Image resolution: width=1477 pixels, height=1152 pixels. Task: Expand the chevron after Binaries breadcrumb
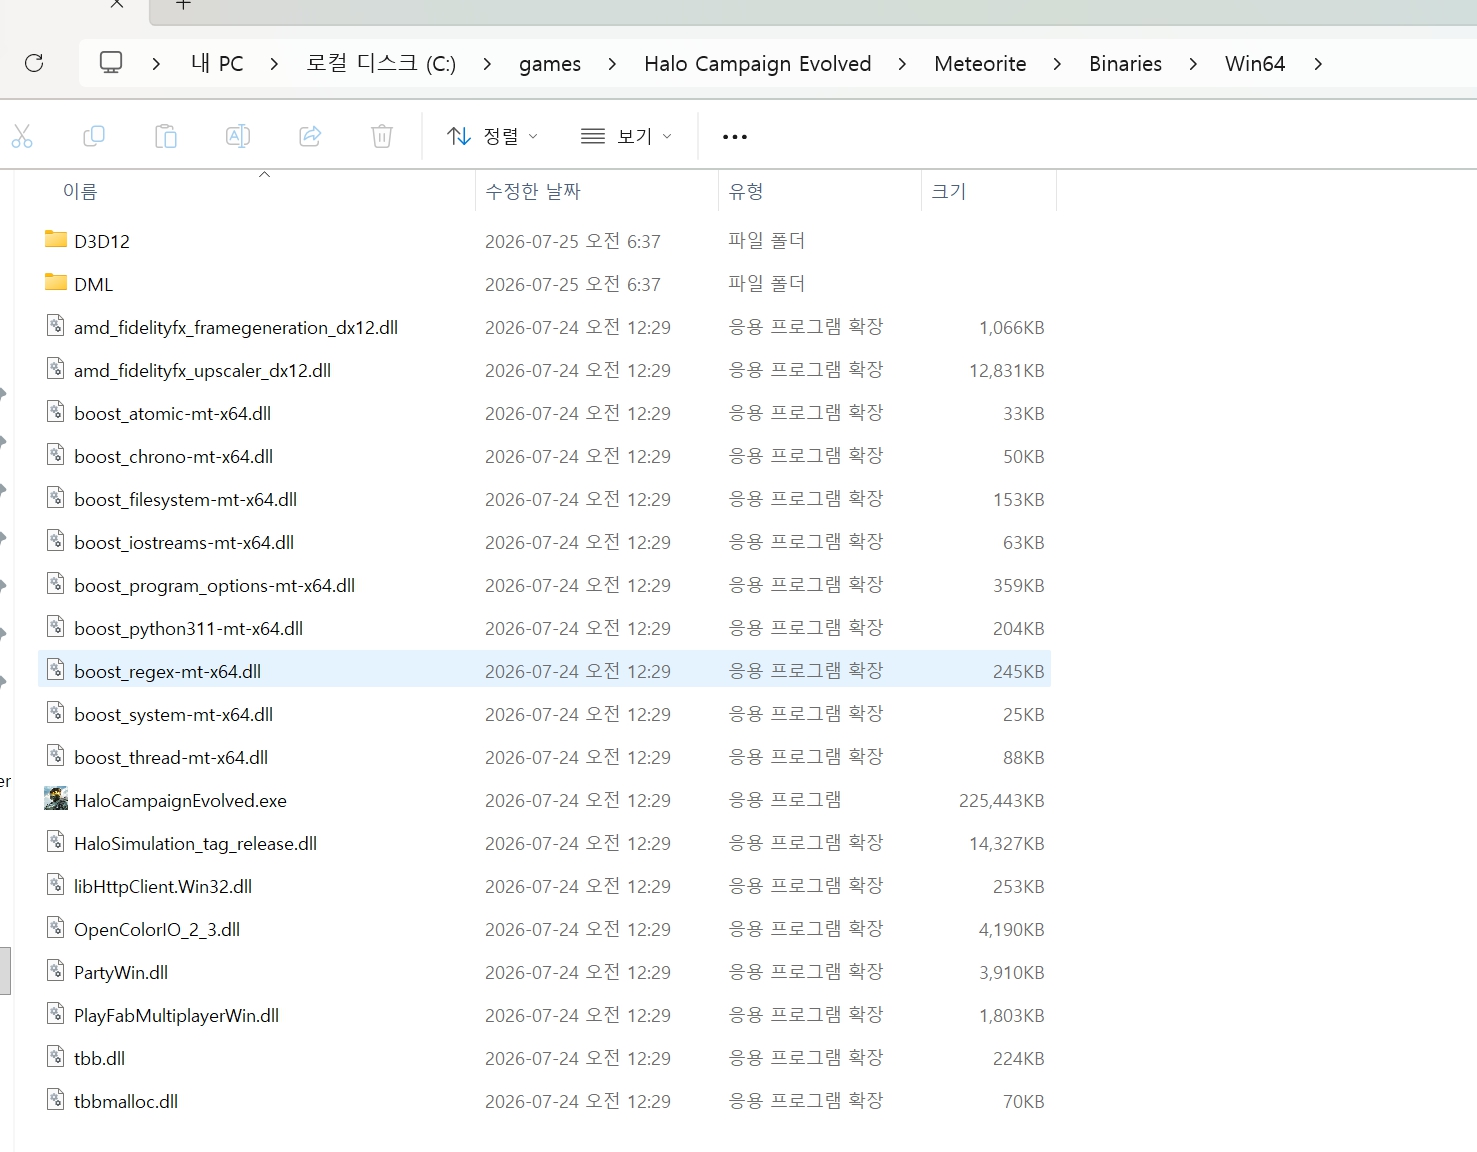coord(1193,64)
